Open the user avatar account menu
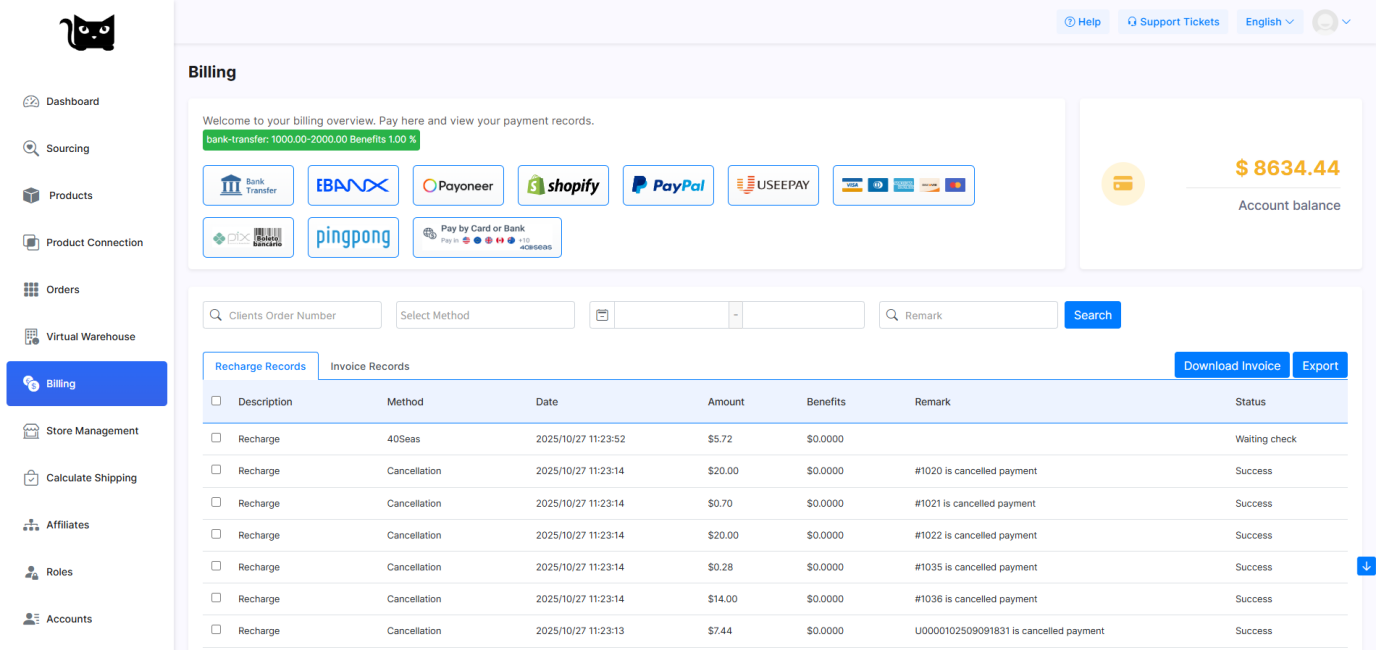The image size is (1376, 650). pos(1331,22)
